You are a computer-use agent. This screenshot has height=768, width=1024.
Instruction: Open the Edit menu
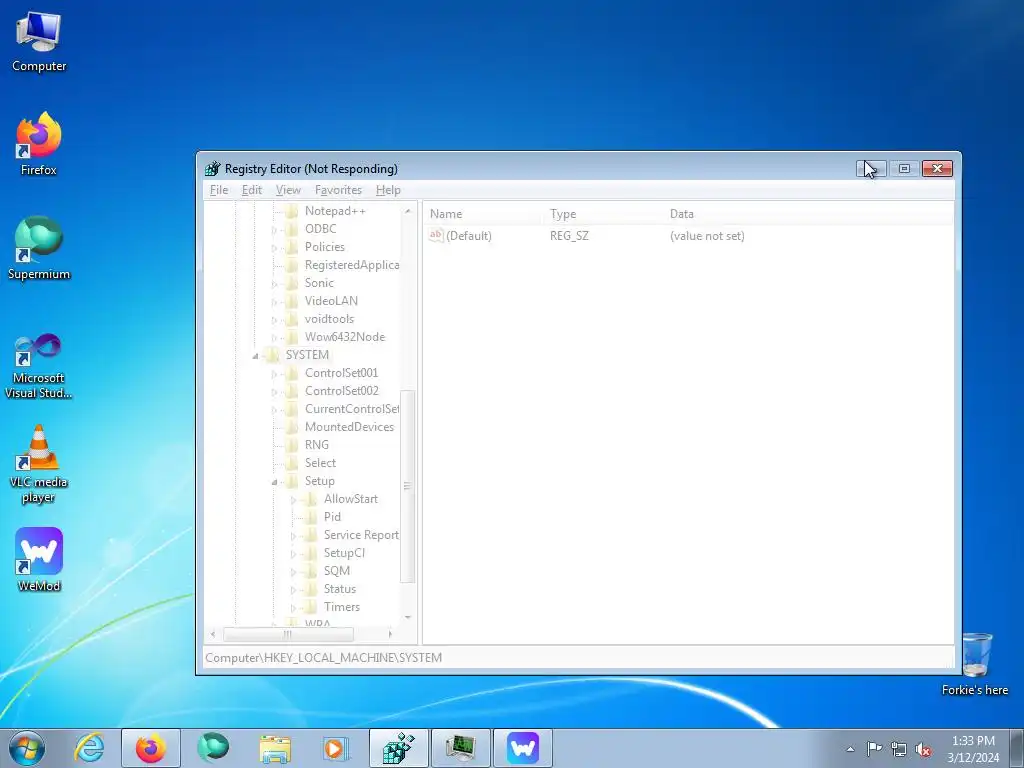tap(251, 190)
